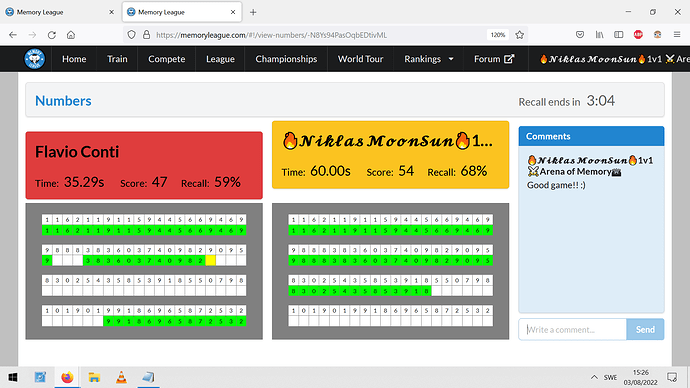Viewport: 690px width, 388px height.
Task: Open the browser home page icon
Action: 71,35
